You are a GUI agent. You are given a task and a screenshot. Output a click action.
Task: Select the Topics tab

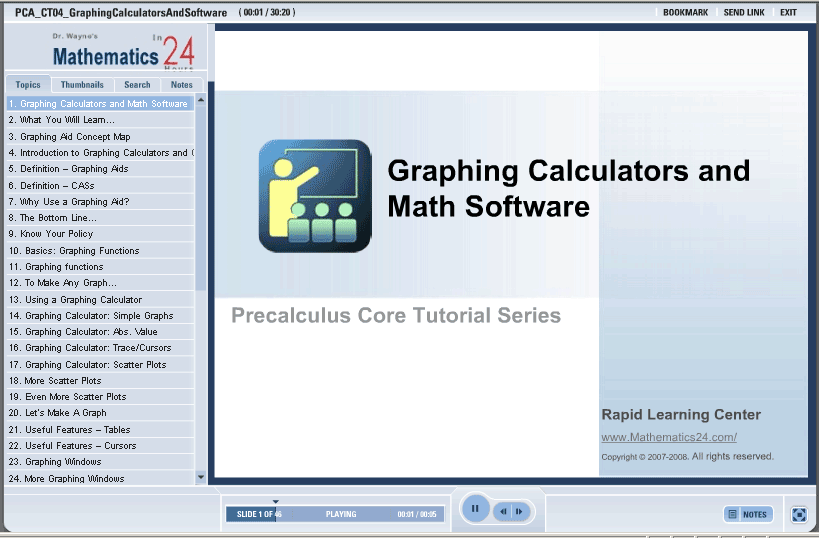point(28,85)
